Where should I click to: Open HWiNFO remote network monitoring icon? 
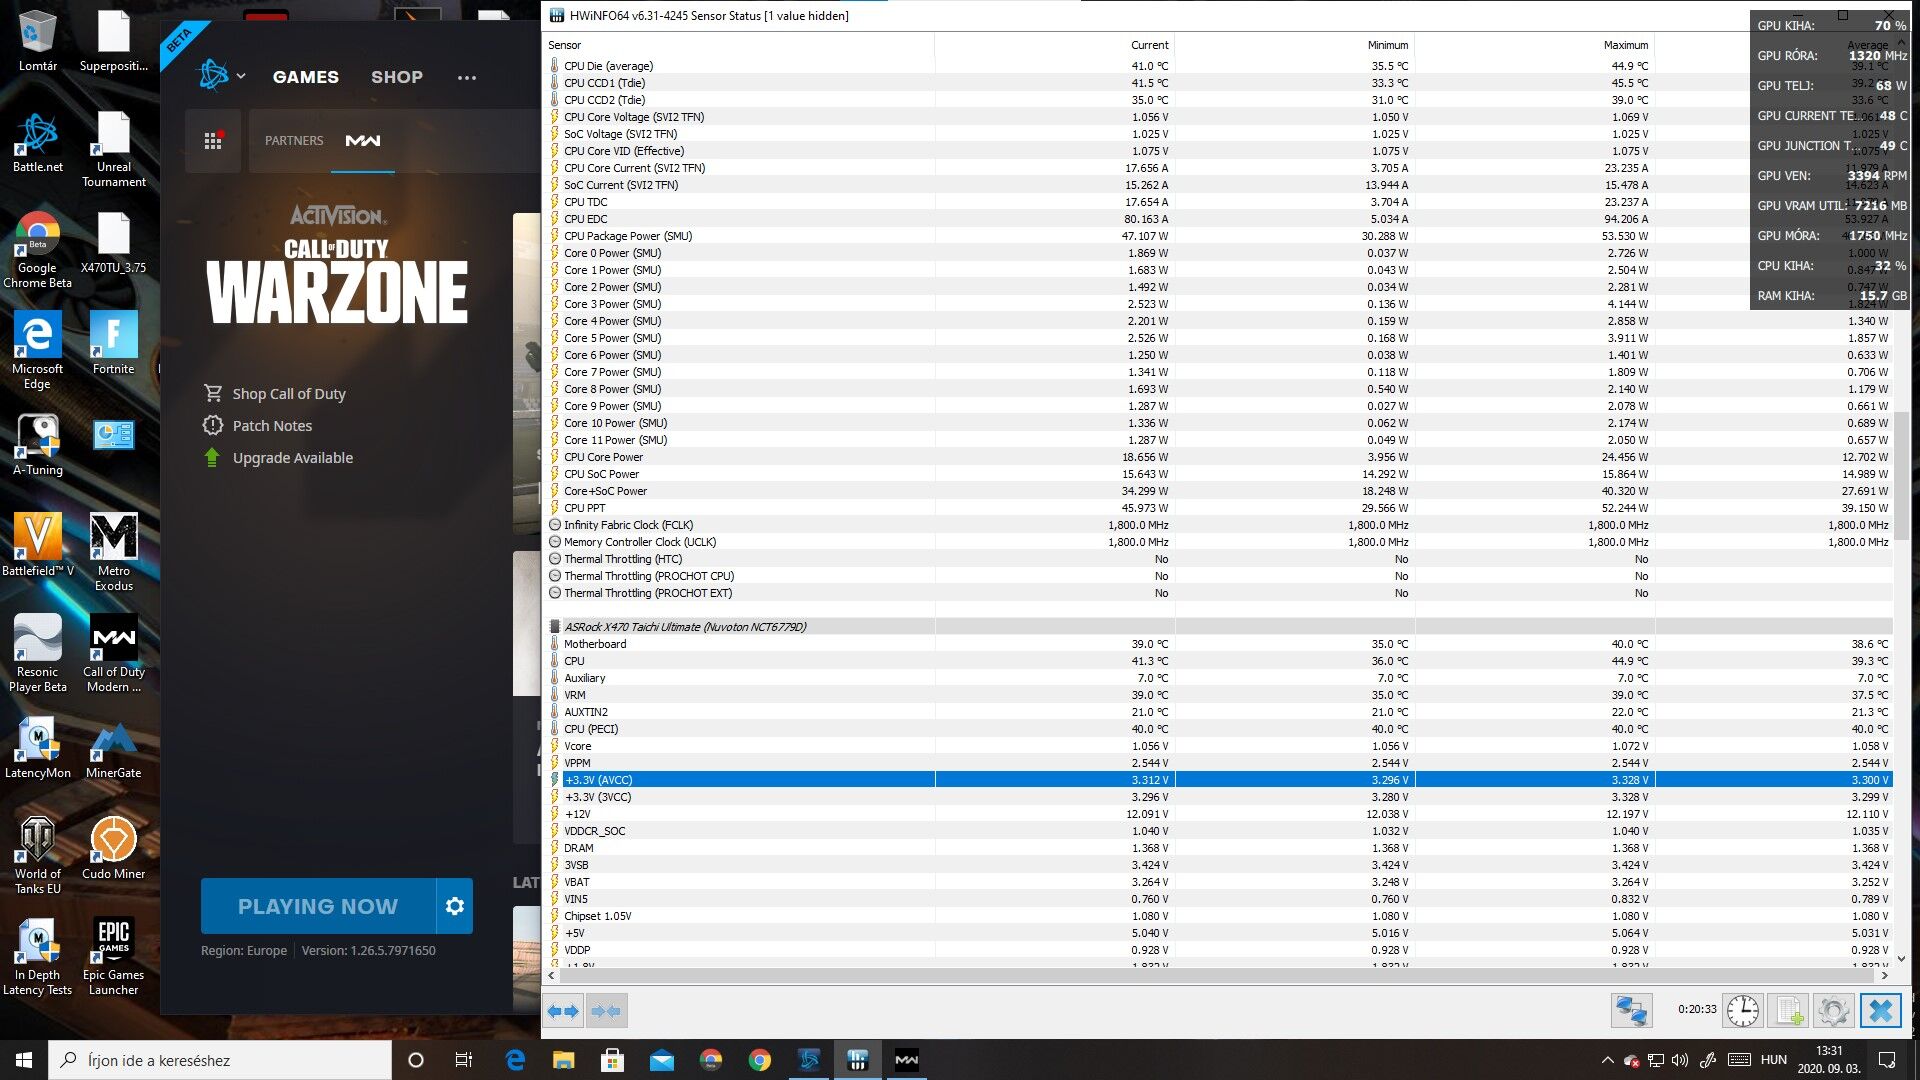point(1631,1011)
